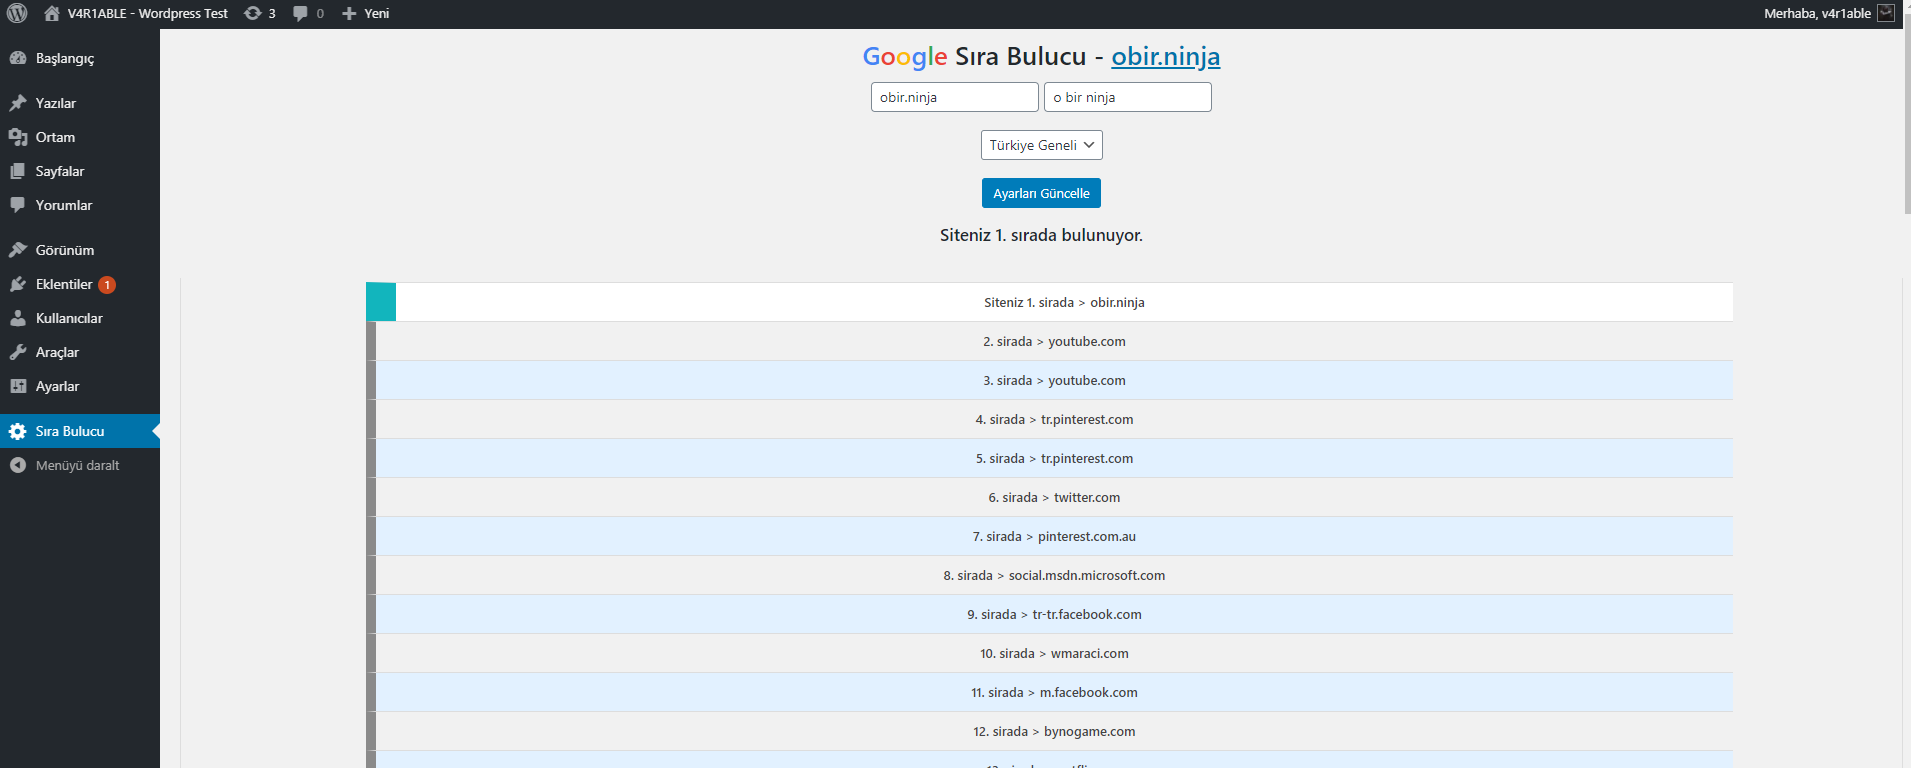Screen dimensions: 1911x768
Task: Select the '7. sirada > pinterest.com.au' row
Action: tap(1049, 536)
